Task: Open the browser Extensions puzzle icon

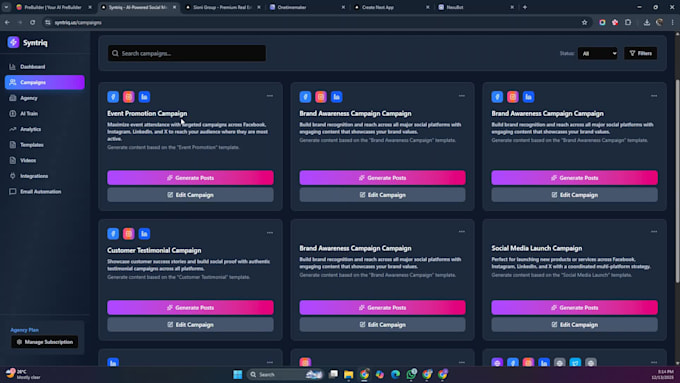Action: (628, 23)
